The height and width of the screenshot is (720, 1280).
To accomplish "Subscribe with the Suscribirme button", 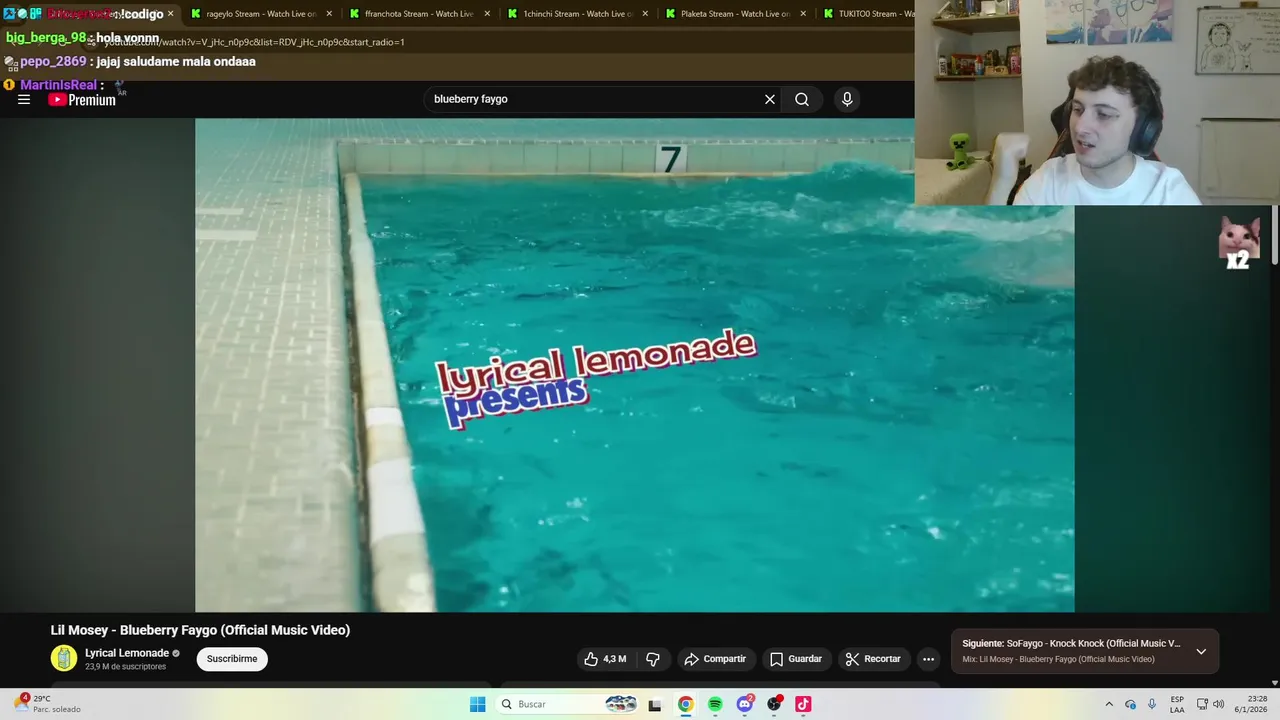I will [x=232, y=659].
